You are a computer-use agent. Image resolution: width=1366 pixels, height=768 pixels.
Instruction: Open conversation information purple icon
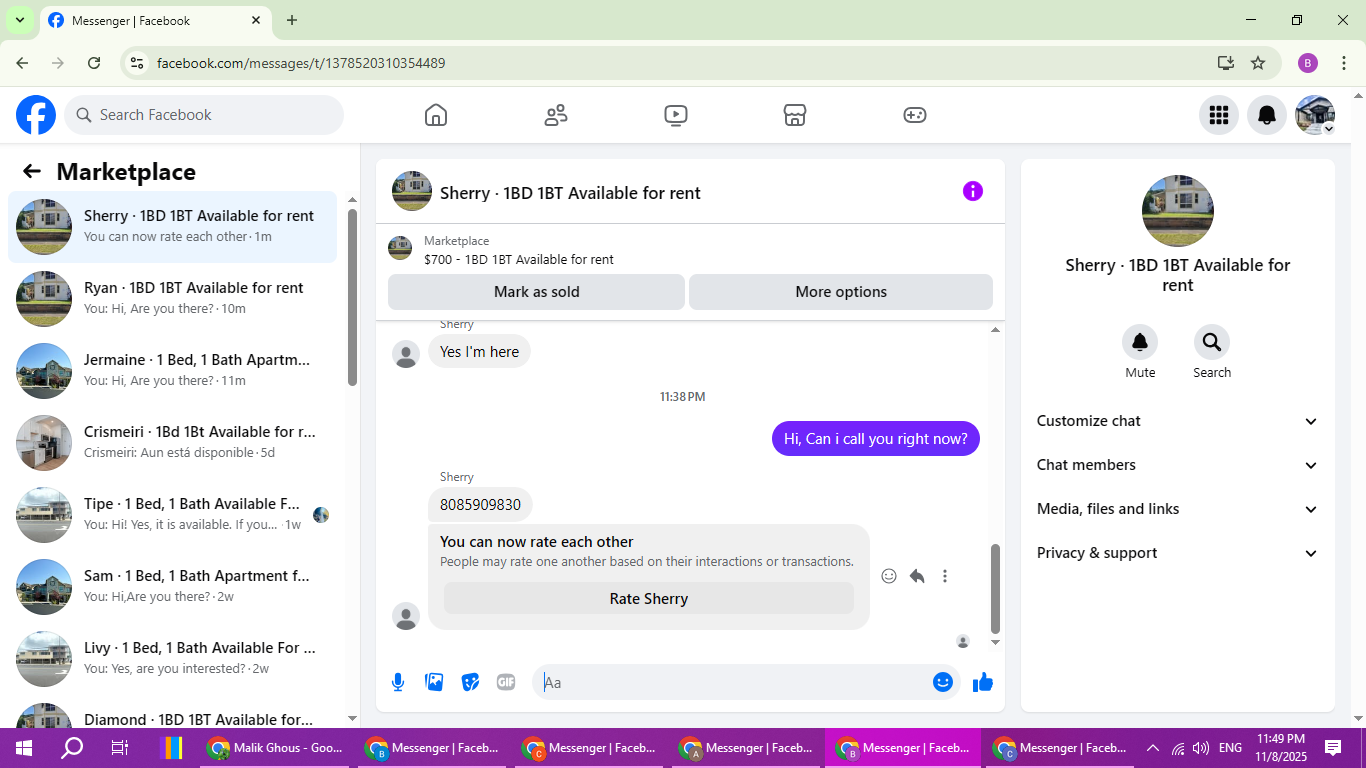click(973, 191)
